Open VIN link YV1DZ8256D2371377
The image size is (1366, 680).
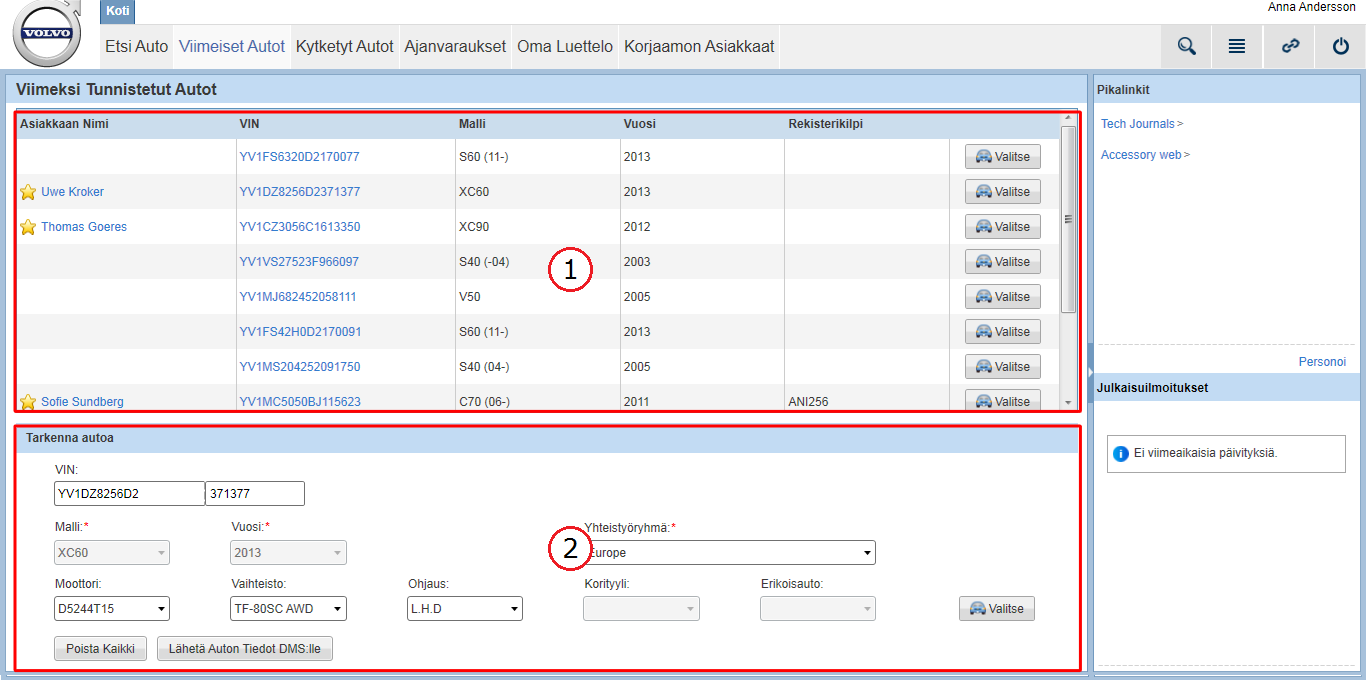coord(299,192)
